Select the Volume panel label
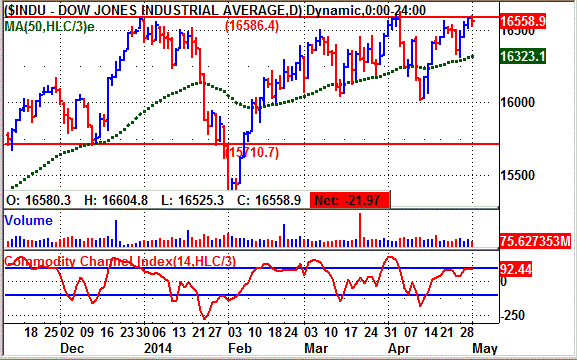 pos(28,220)
